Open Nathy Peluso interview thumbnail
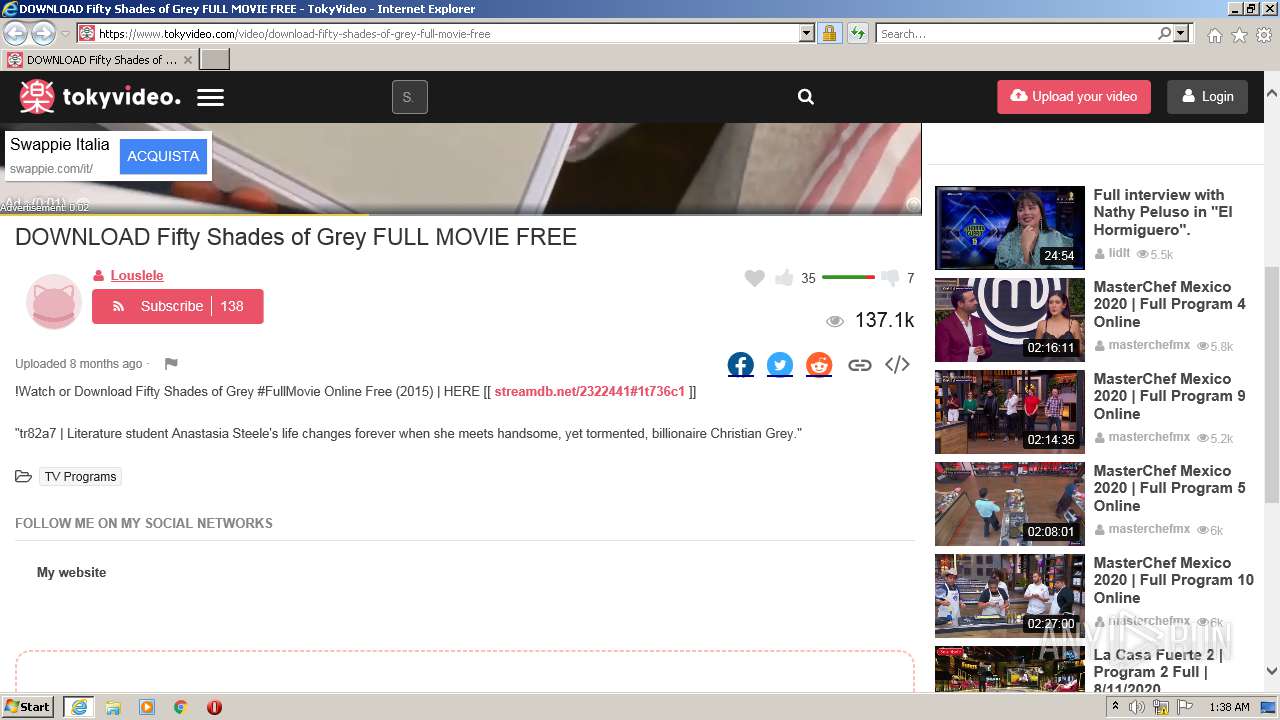 pyautogui.click(x=1009, y=227)
